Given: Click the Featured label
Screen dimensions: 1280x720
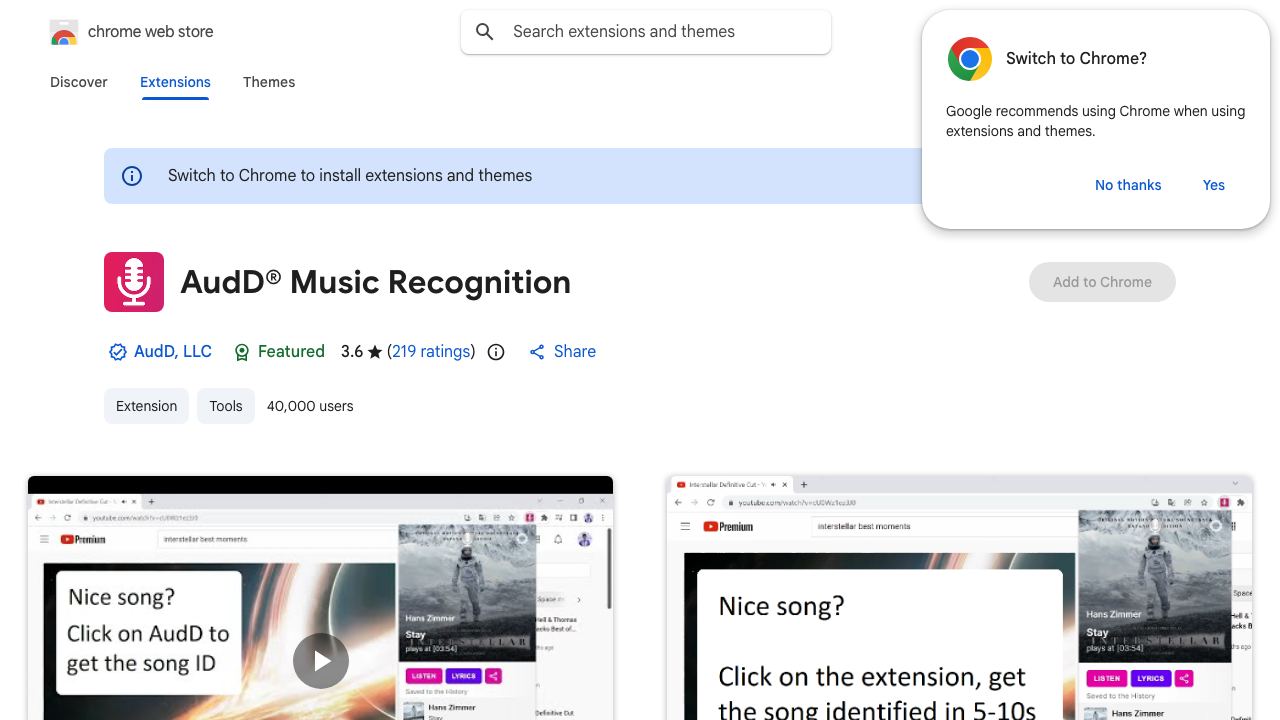Looking at the screenshot, I should pyautogui.click(x=291, y=352).
